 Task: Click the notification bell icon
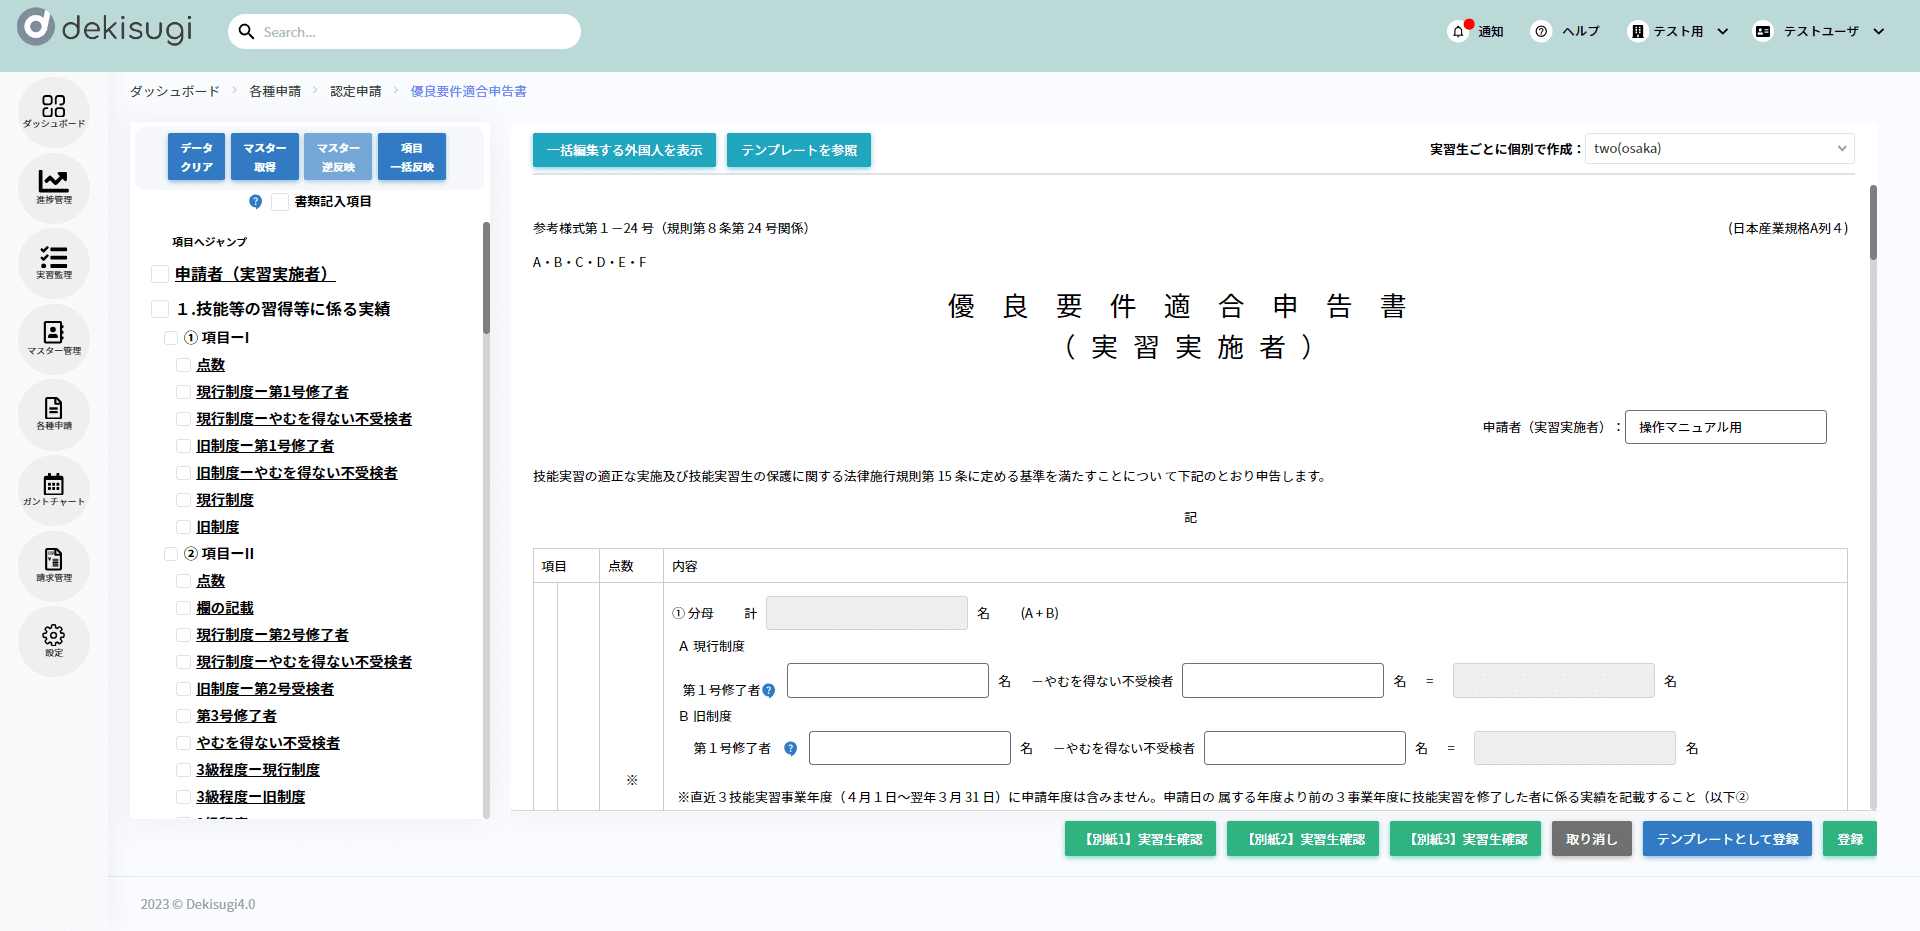tap(1458, 32)
